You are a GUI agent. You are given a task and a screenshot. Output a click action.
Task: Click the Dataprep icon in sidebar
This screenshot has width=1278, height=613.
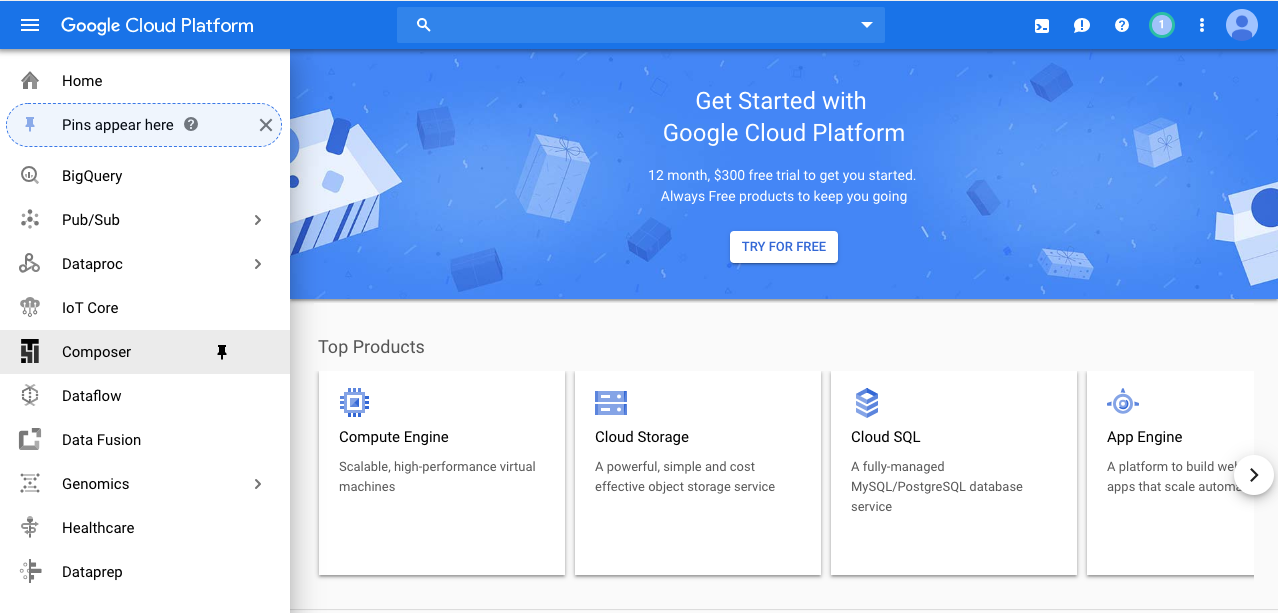click(30, 572)
